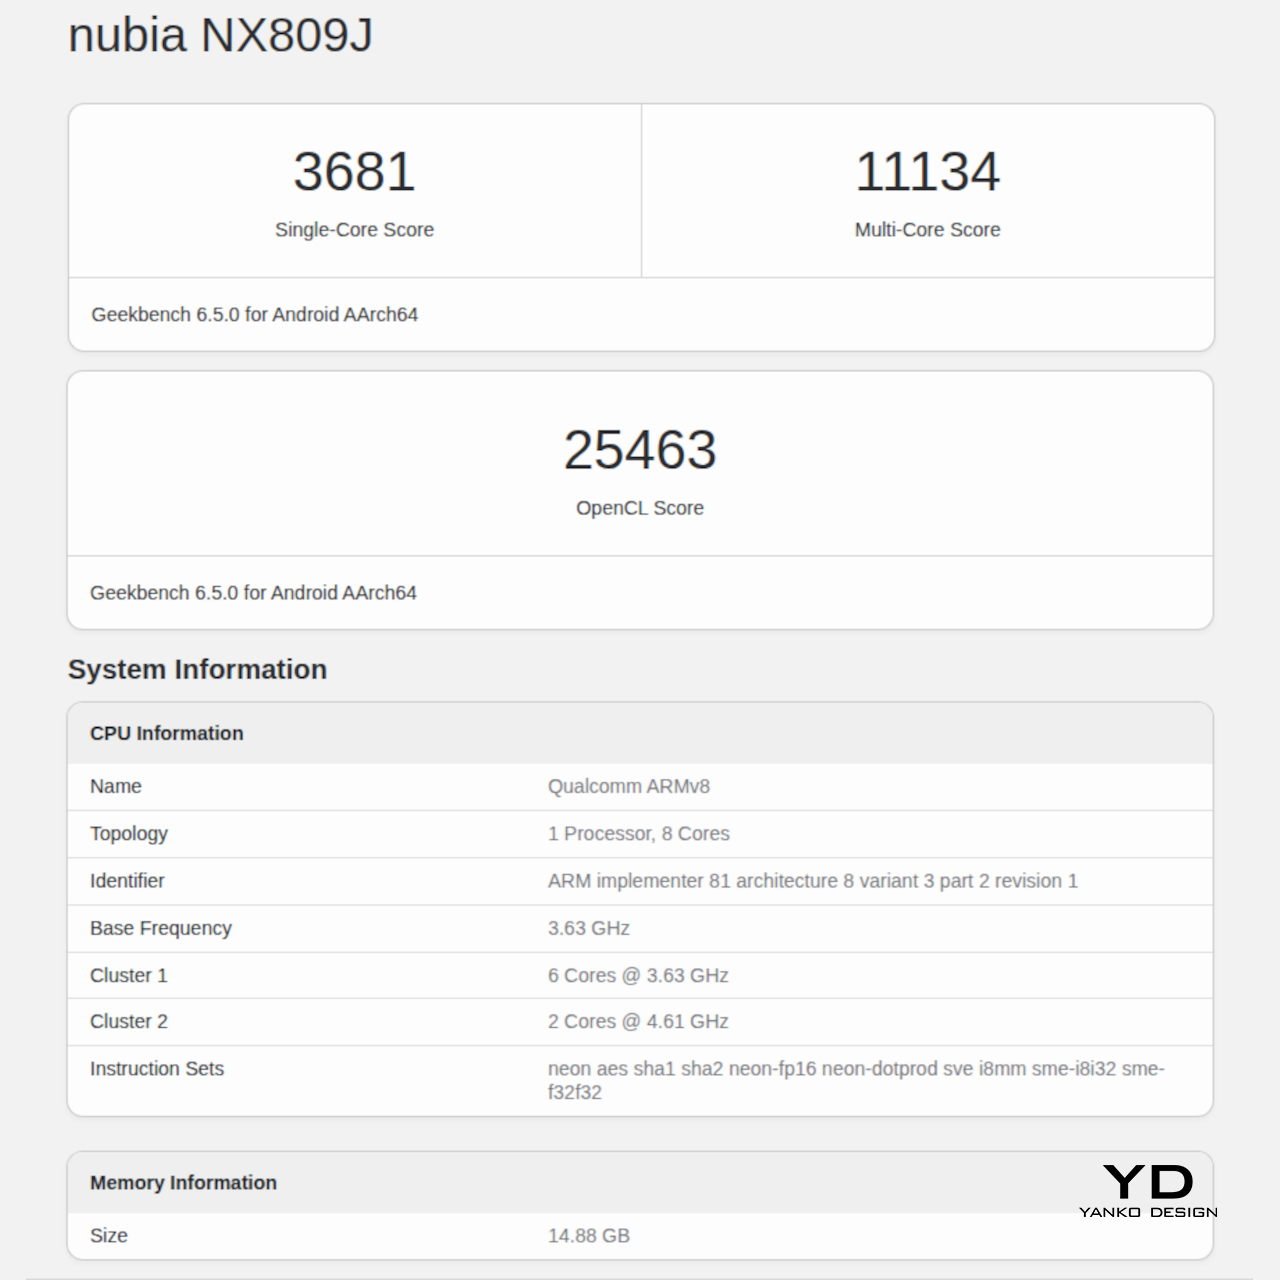Click the System Information heading
The width and height of the screenshot is (1280, 1280).
tap(197, 669)
